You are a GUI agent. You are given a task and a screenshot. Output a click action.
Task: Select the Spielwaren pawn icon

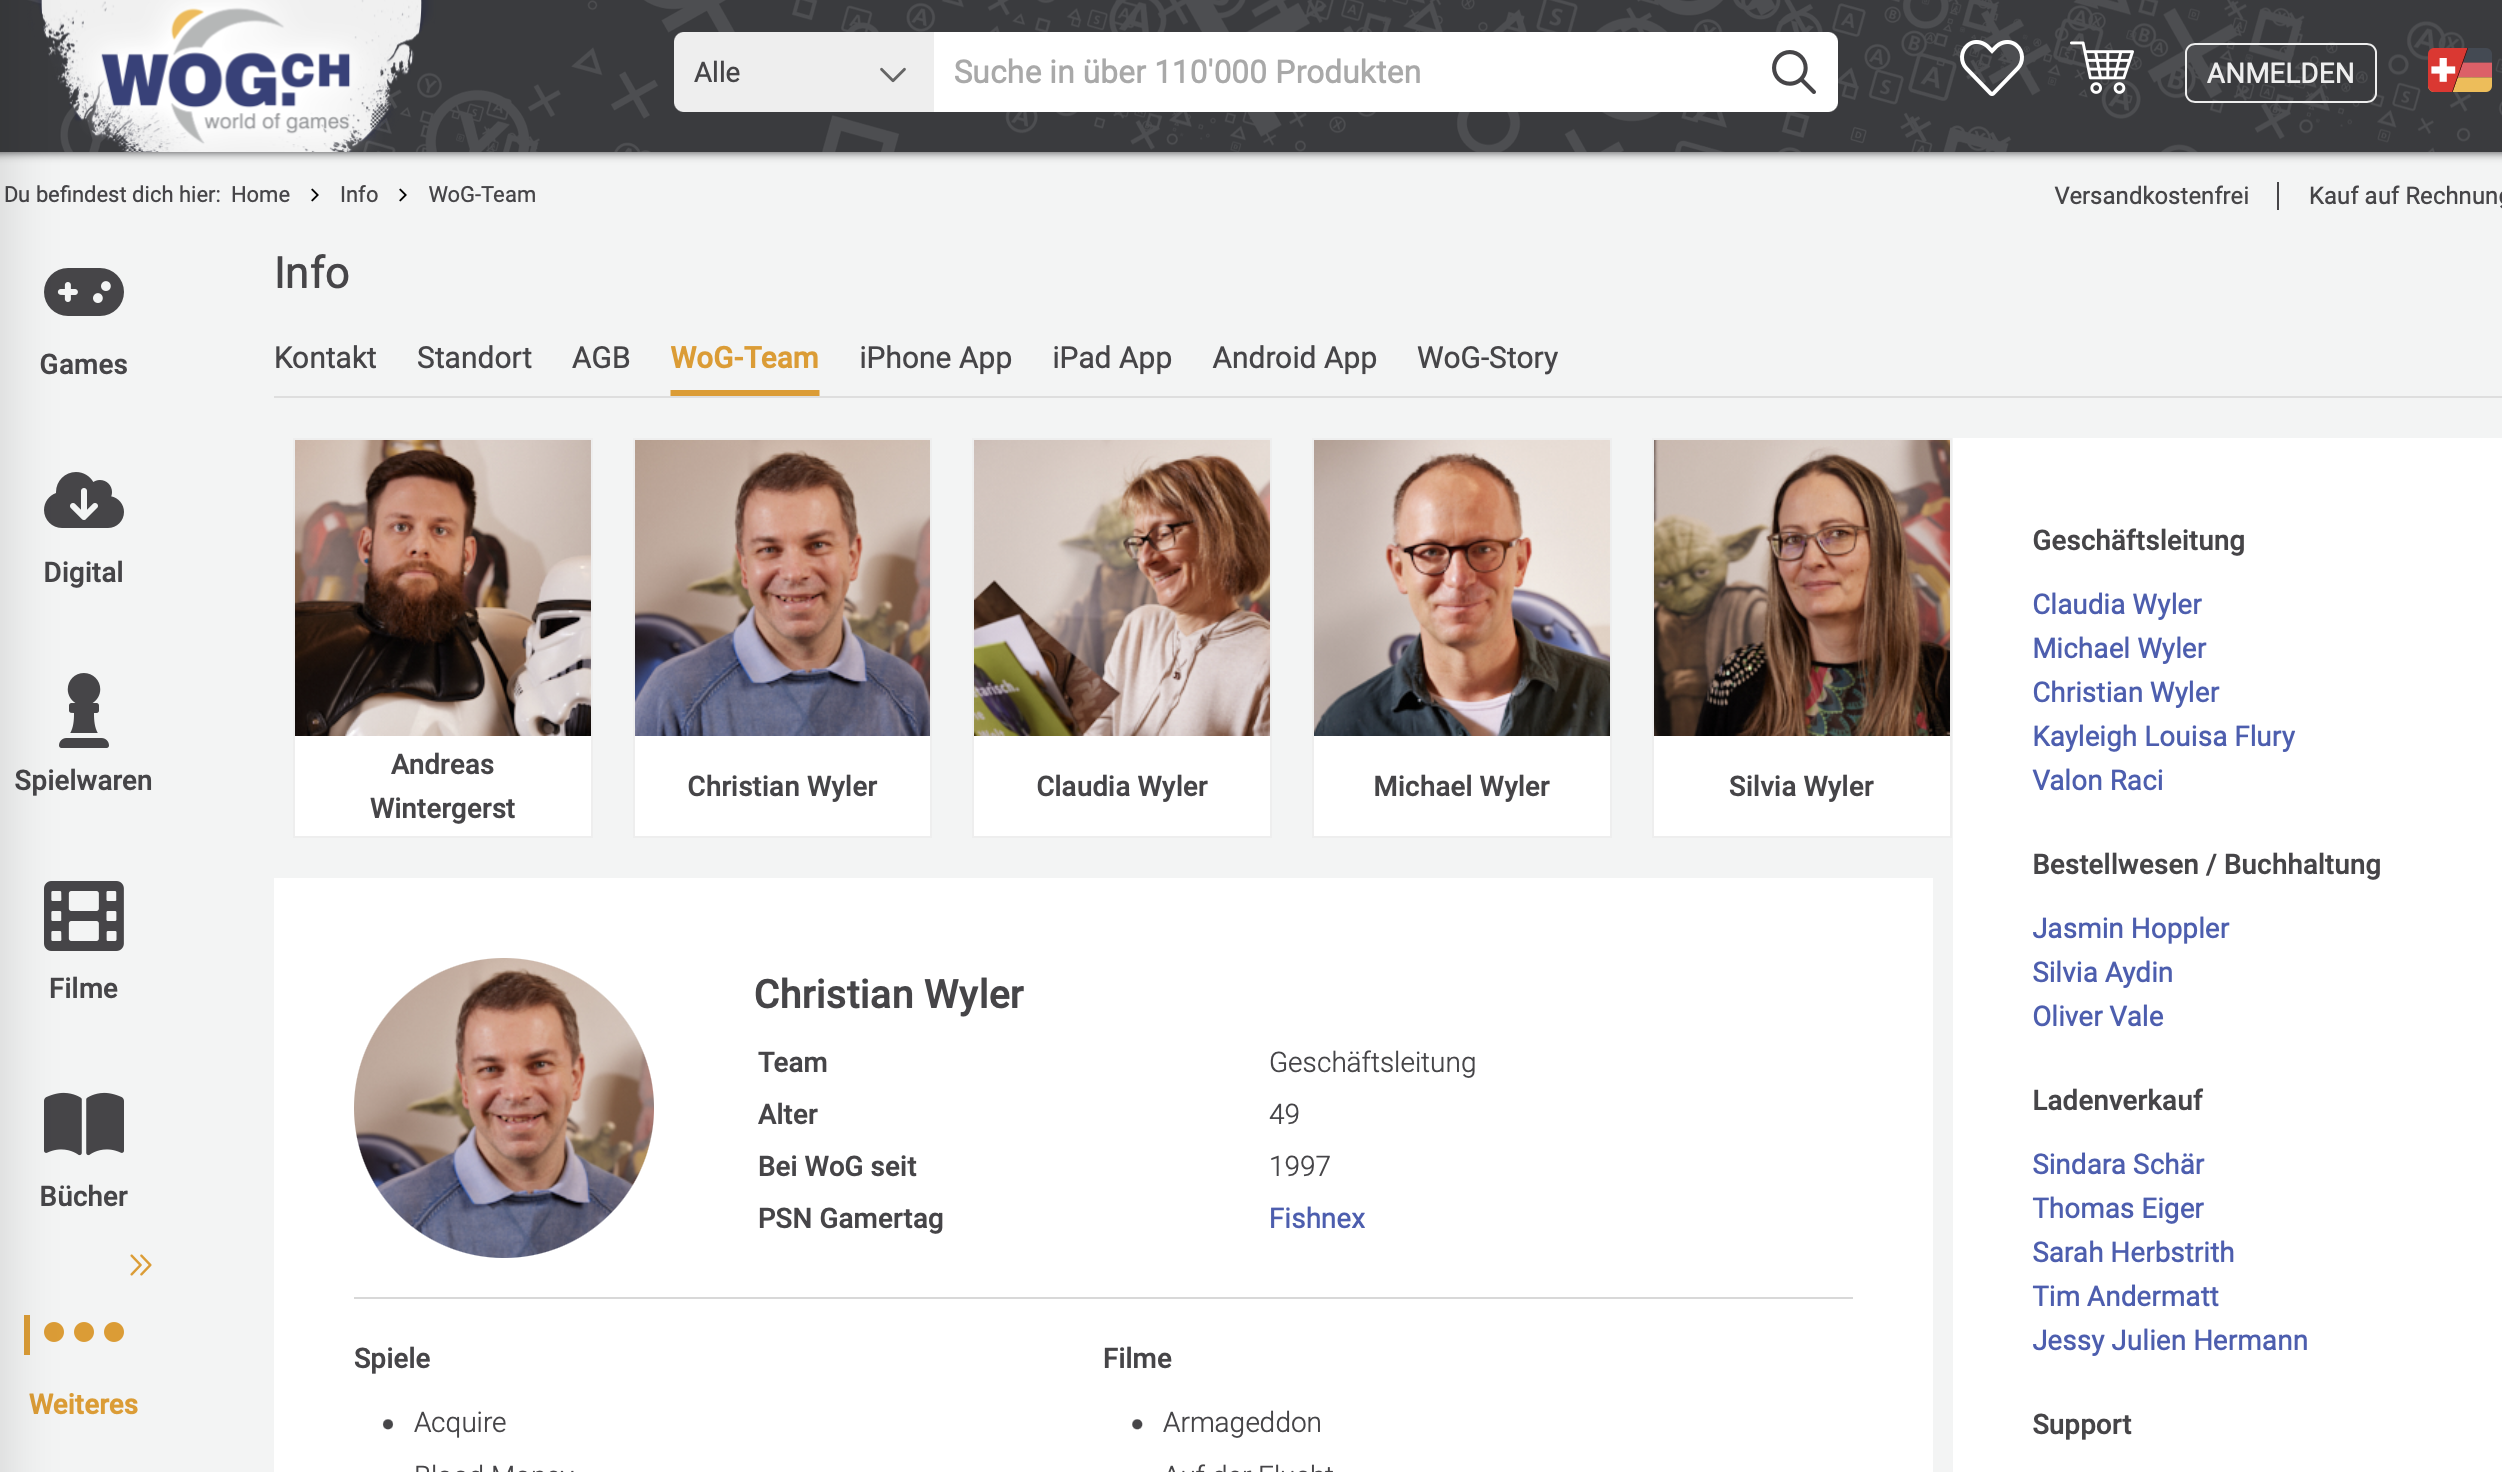[84, 710]
